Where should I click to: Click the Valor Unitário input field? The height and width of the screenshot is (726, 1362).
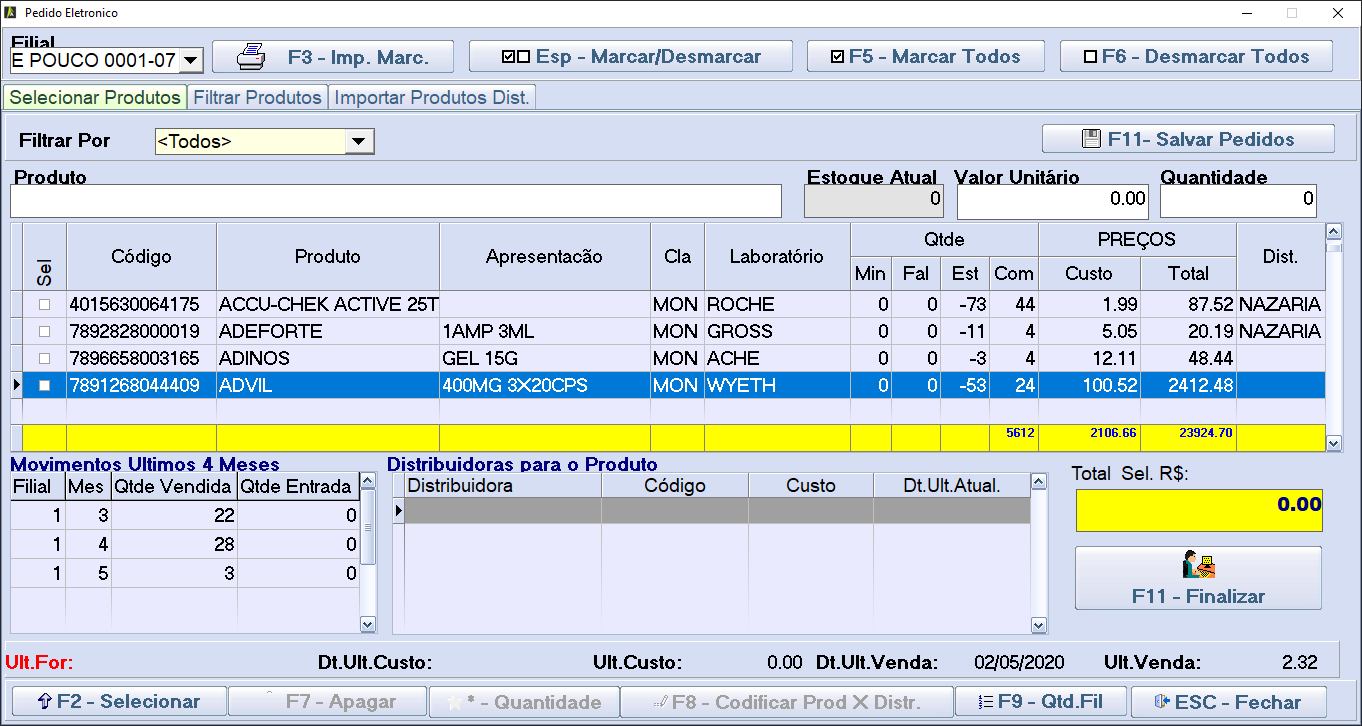coord(1054,201)
